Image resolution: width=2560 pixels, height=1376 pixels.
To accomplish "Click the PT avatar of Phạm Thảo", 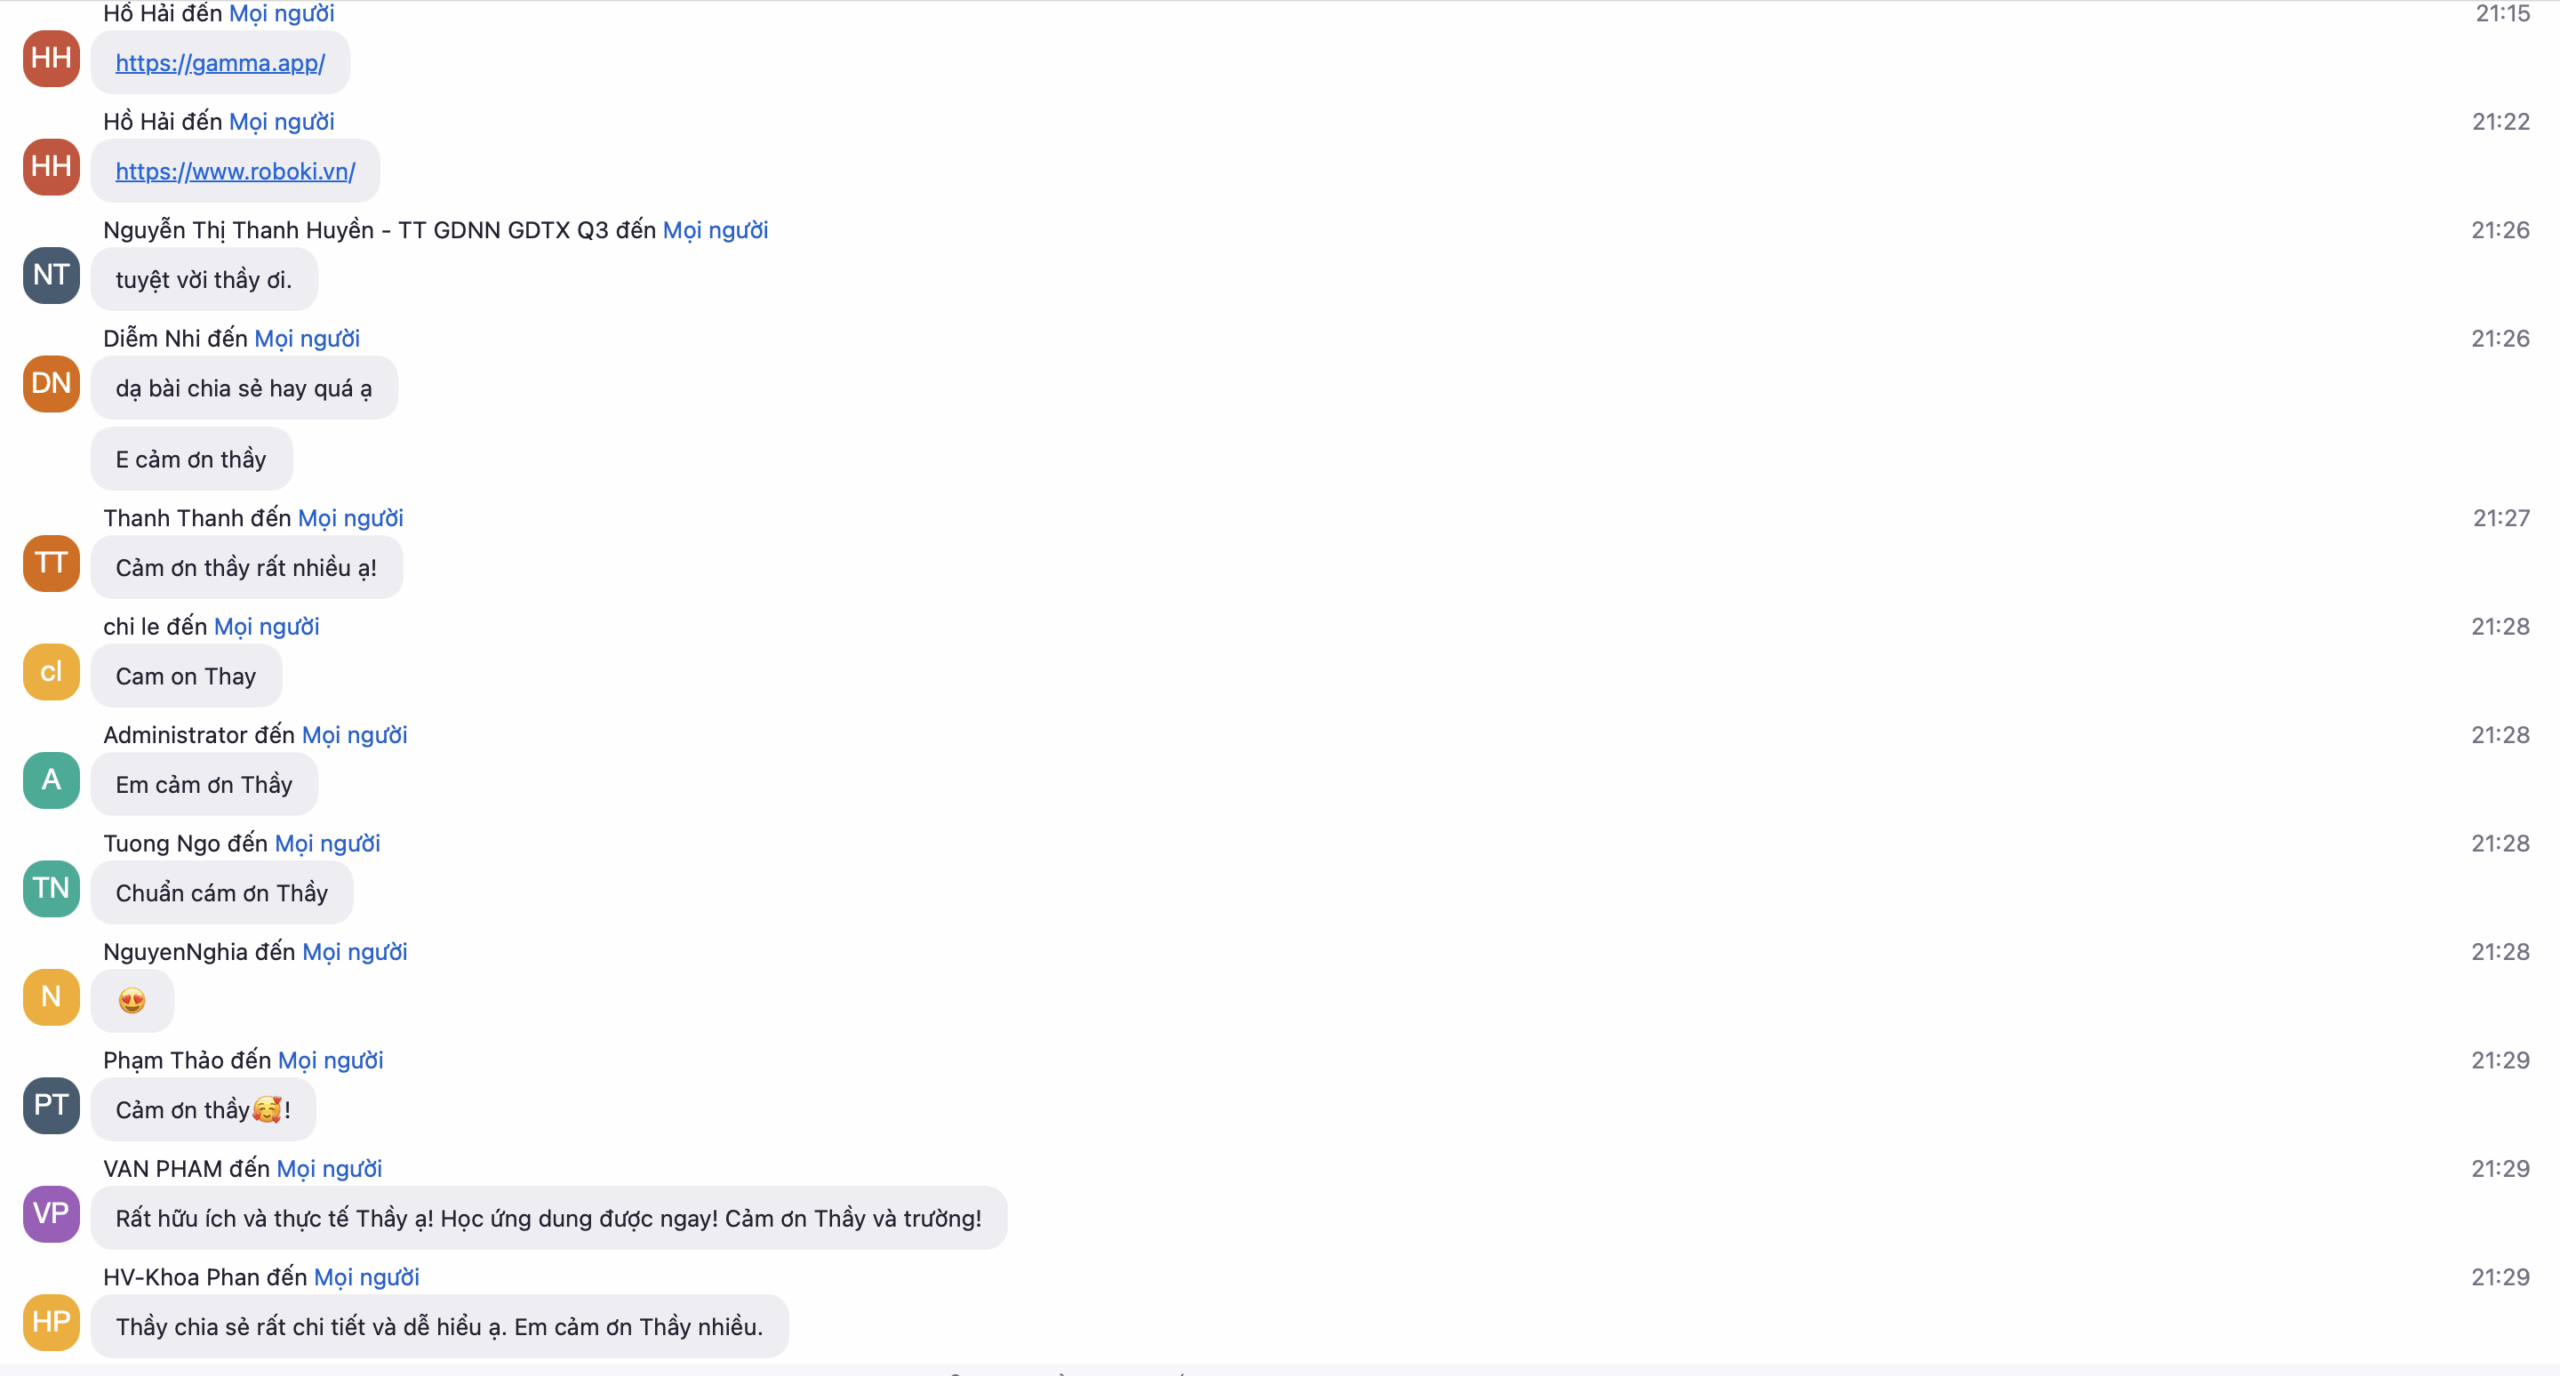I will 51,1105.
